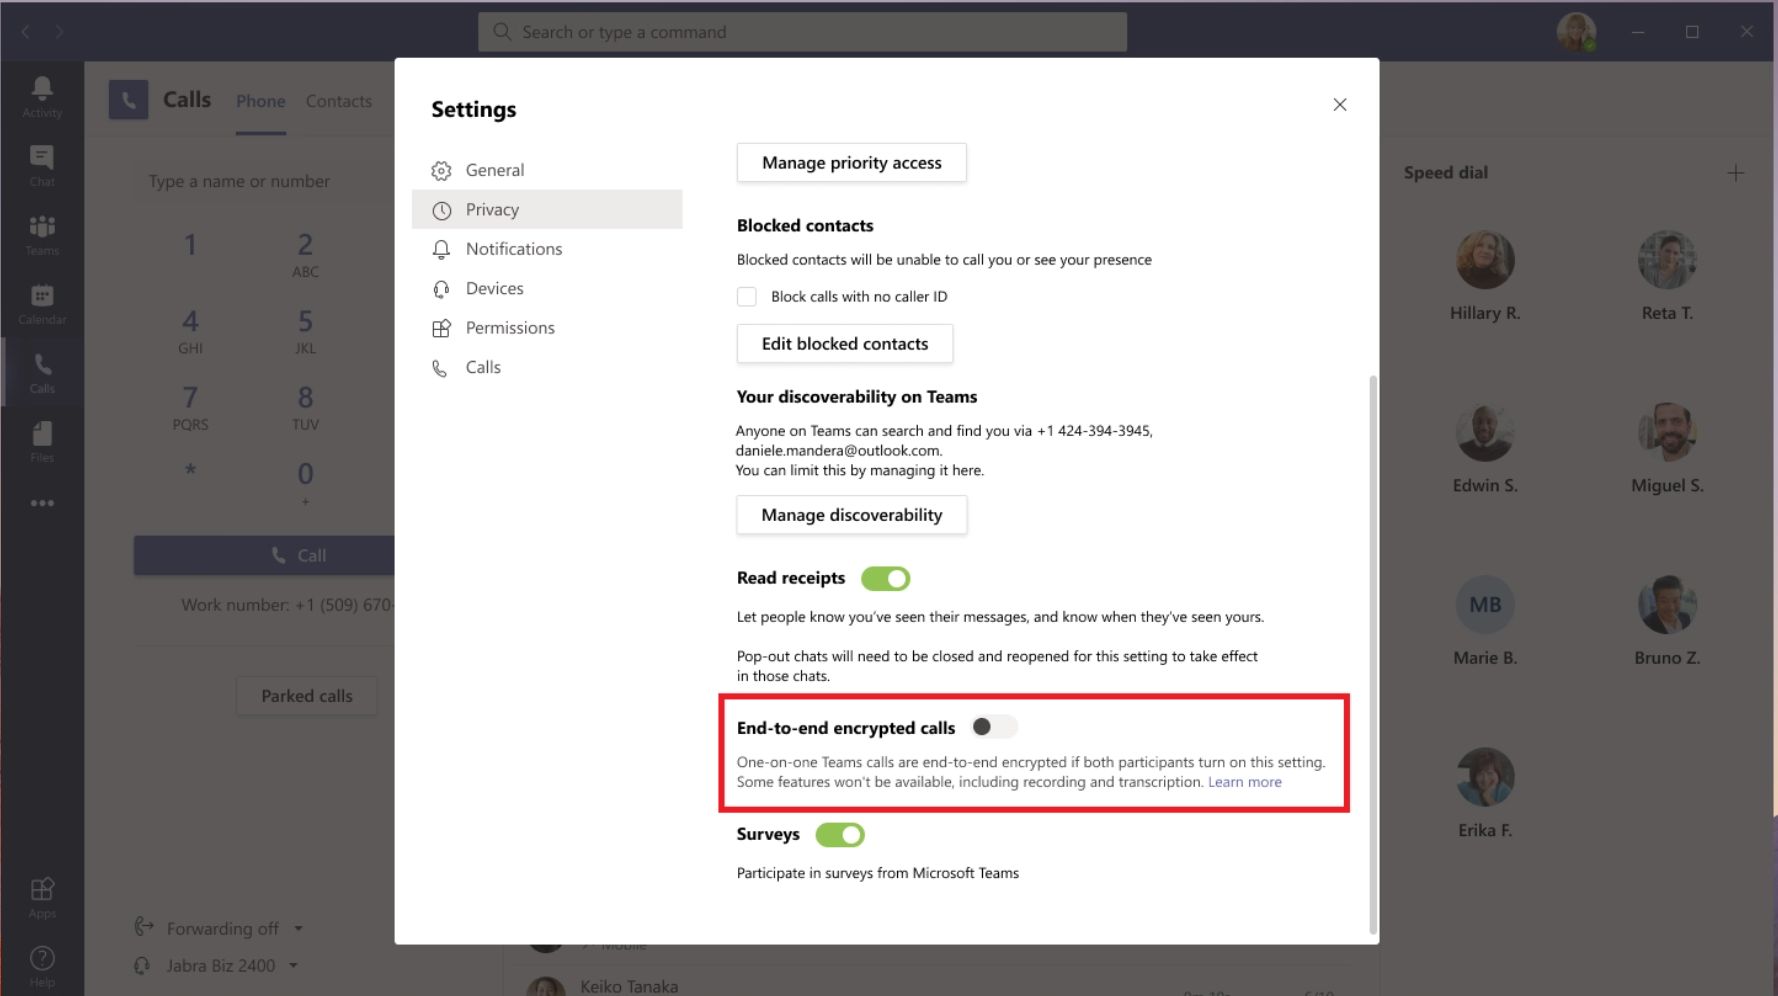
Task: Check Block calls with no caller ID
Action: [747, 297]
